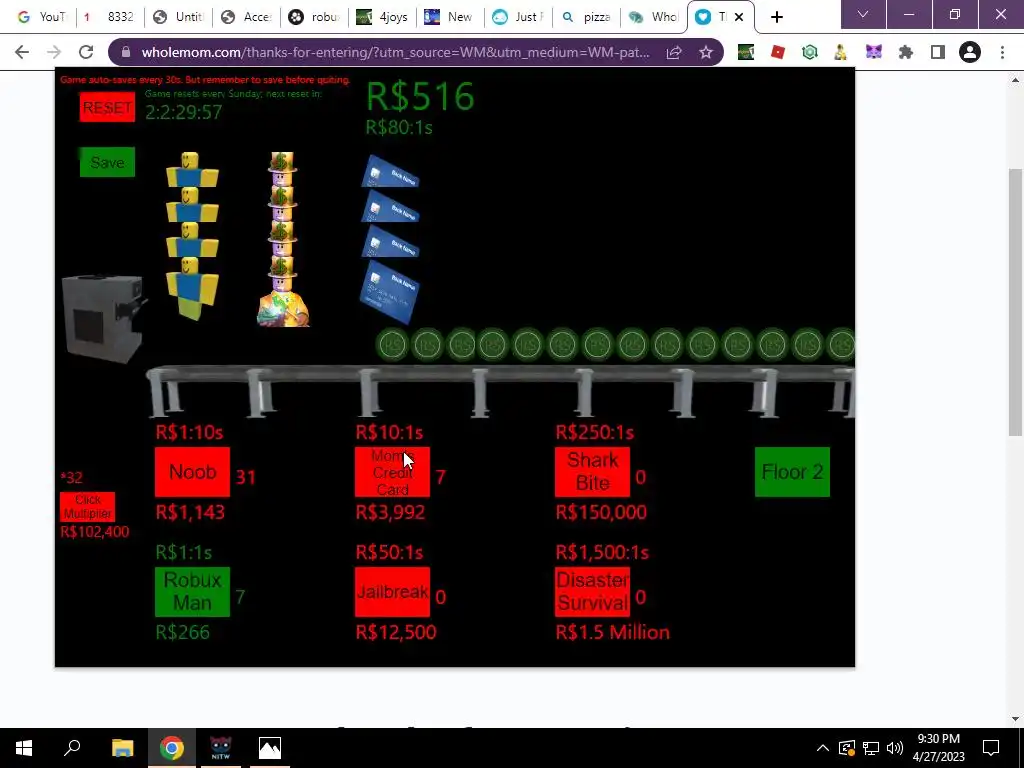Open the MetaMask fox extension
This screenshot has width=1024, height=768.
pyautogui.click(x=874, y=52)
